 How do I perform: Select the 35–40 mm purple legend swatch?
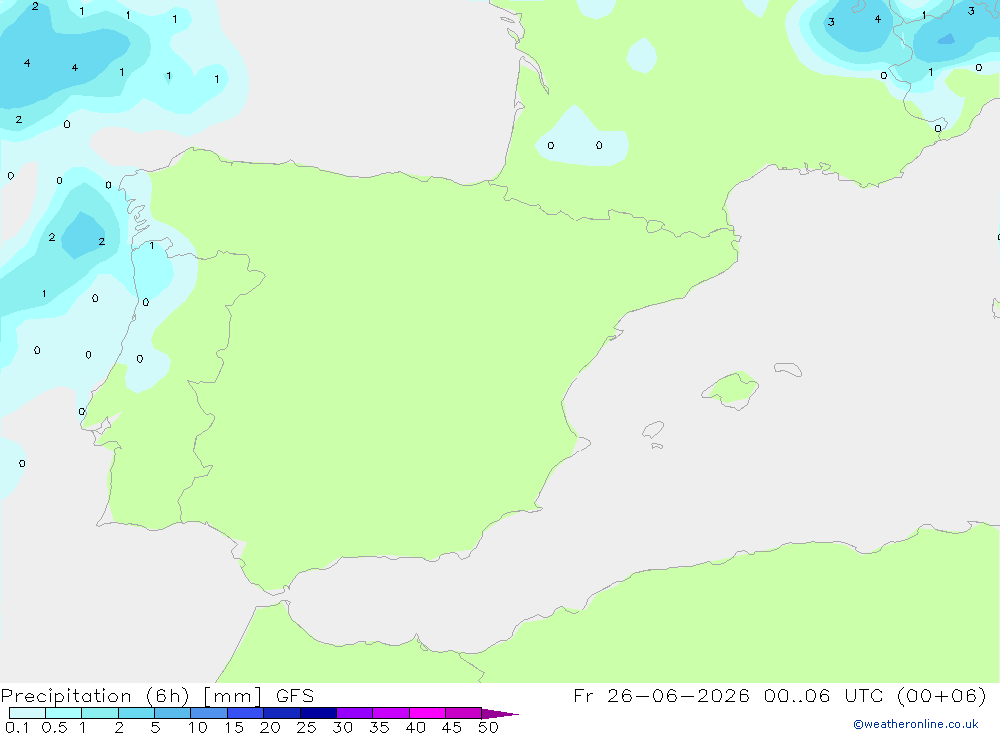point(391,713)
